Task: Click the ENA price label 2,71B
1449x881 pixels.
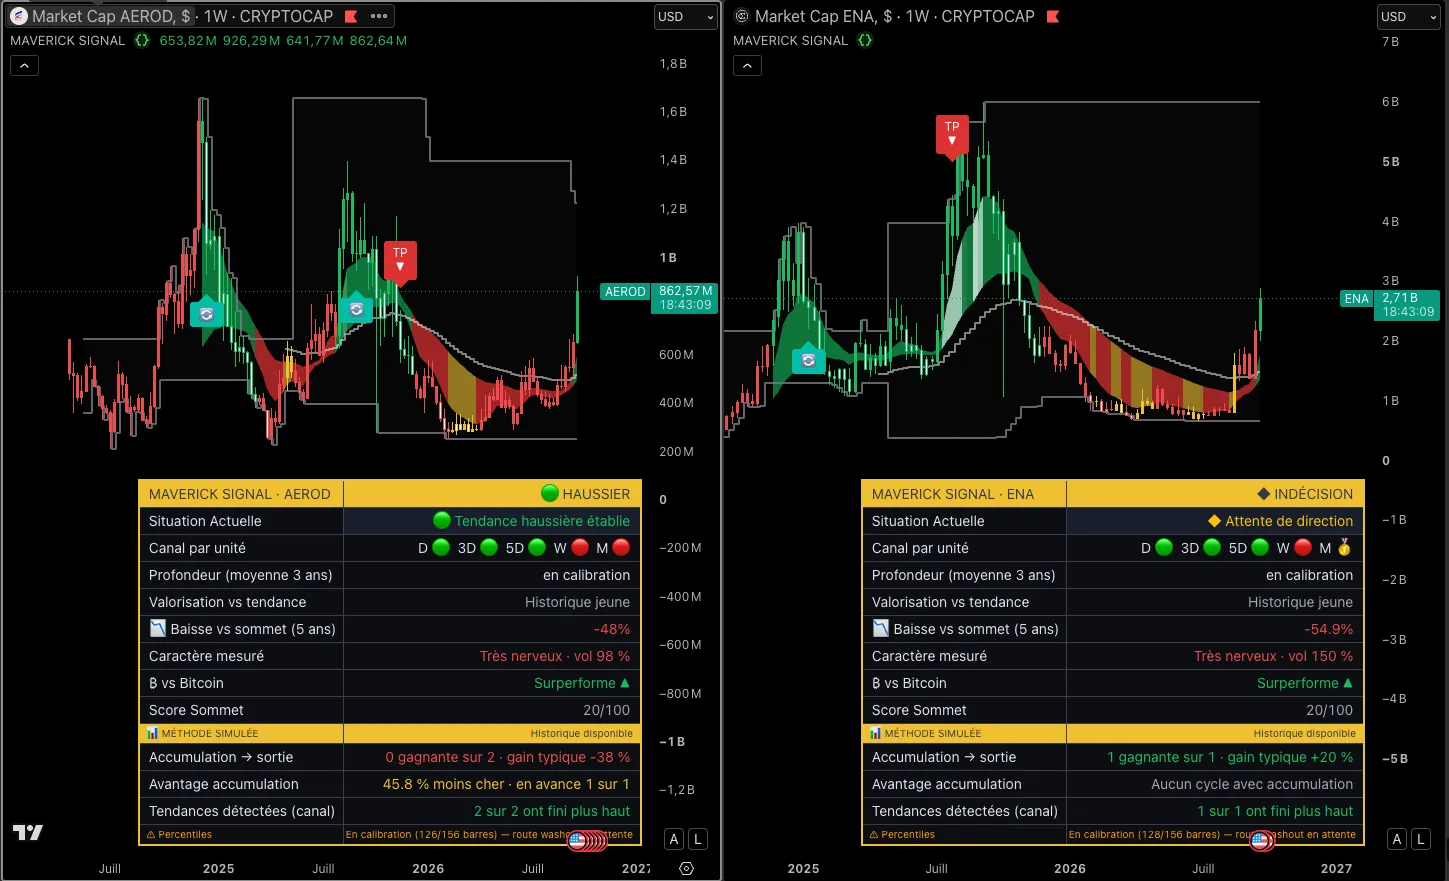Action: pos(1408,305)
